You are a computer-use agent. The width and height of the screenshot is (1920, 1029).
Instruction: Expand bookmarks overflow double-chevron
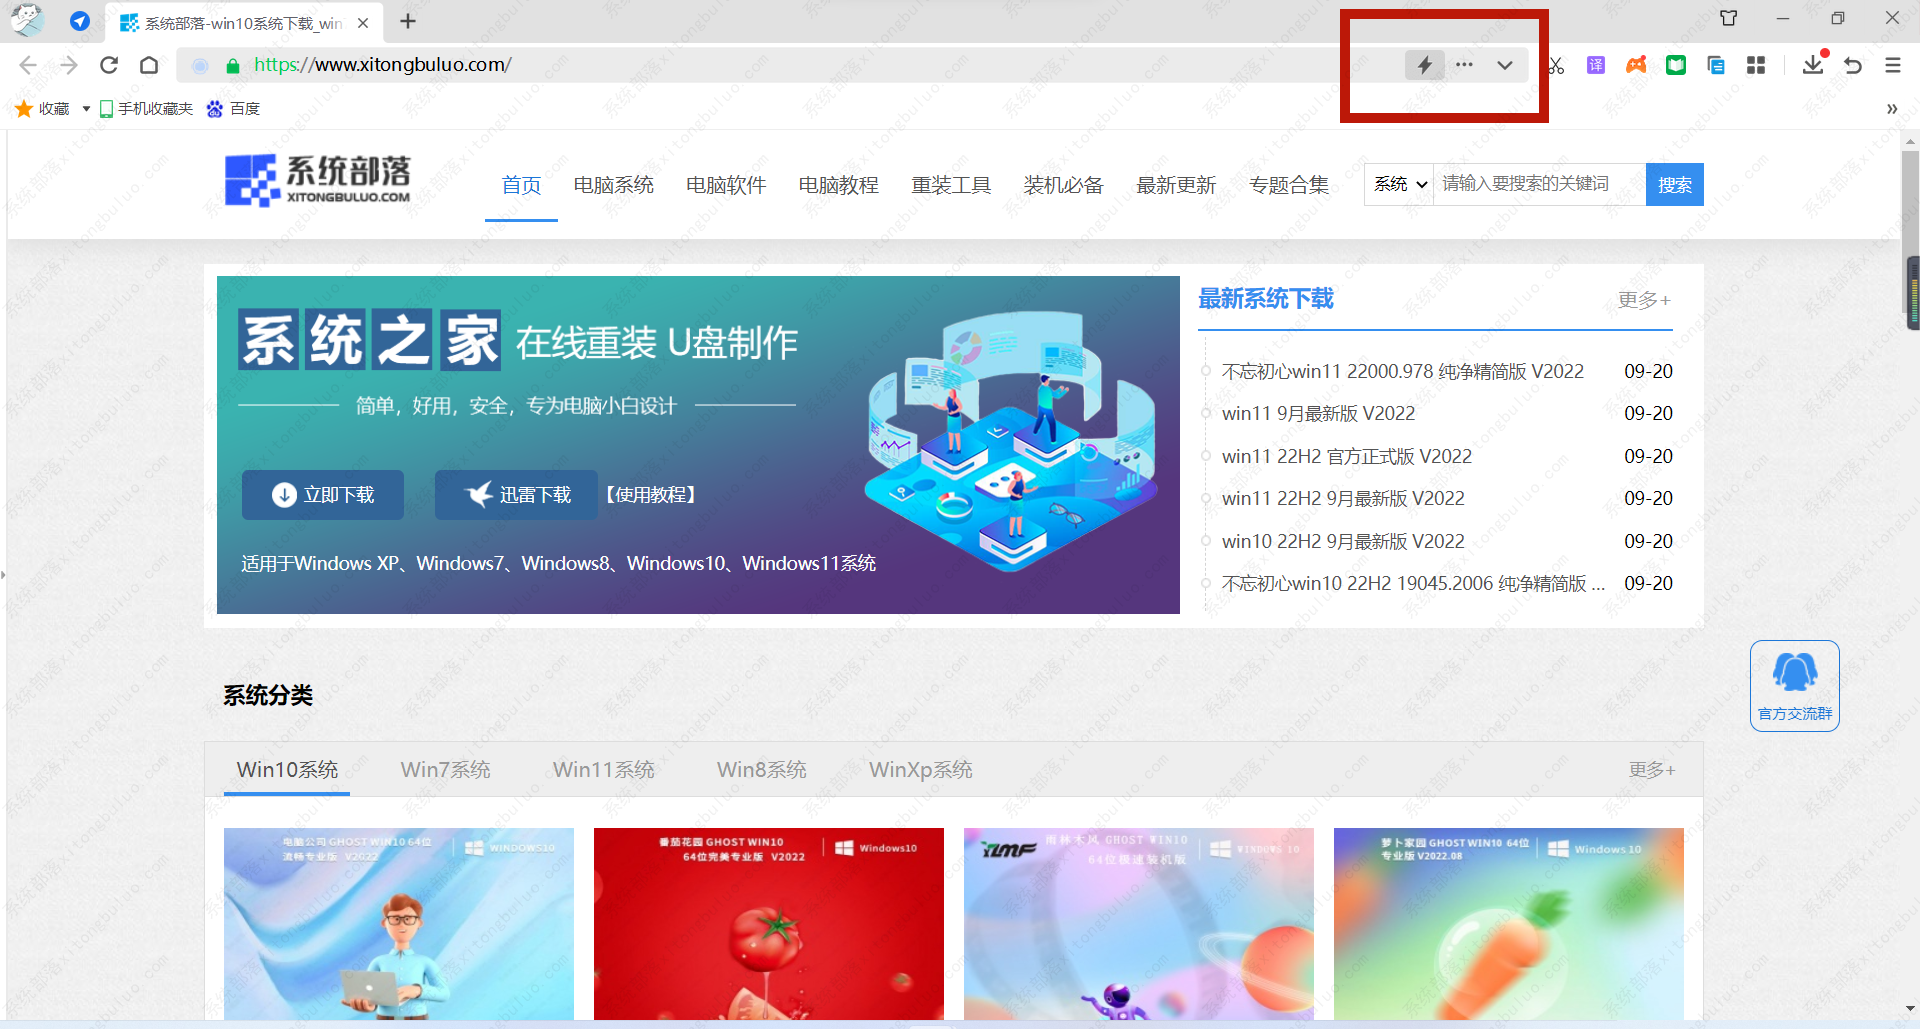pos(1892,109)
